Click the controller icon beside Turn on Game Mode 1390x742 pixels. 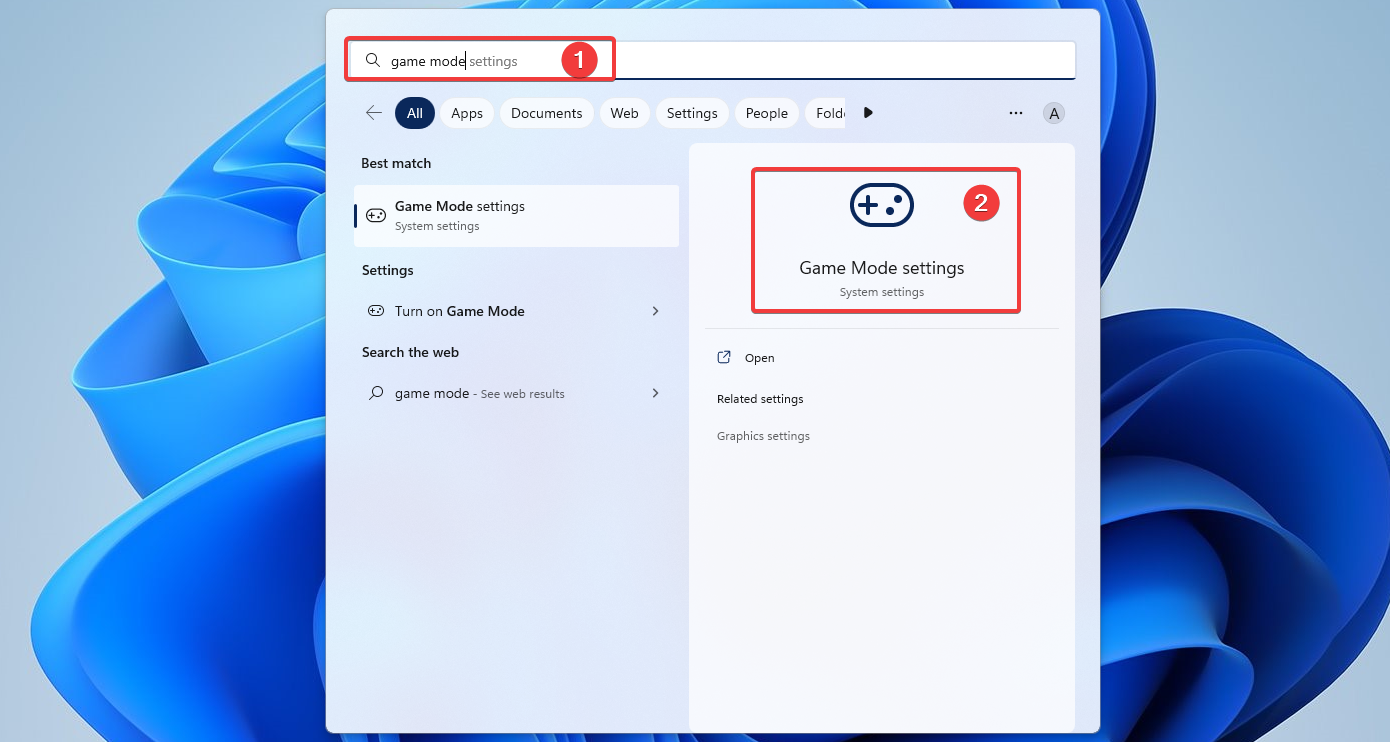point(376,311)
